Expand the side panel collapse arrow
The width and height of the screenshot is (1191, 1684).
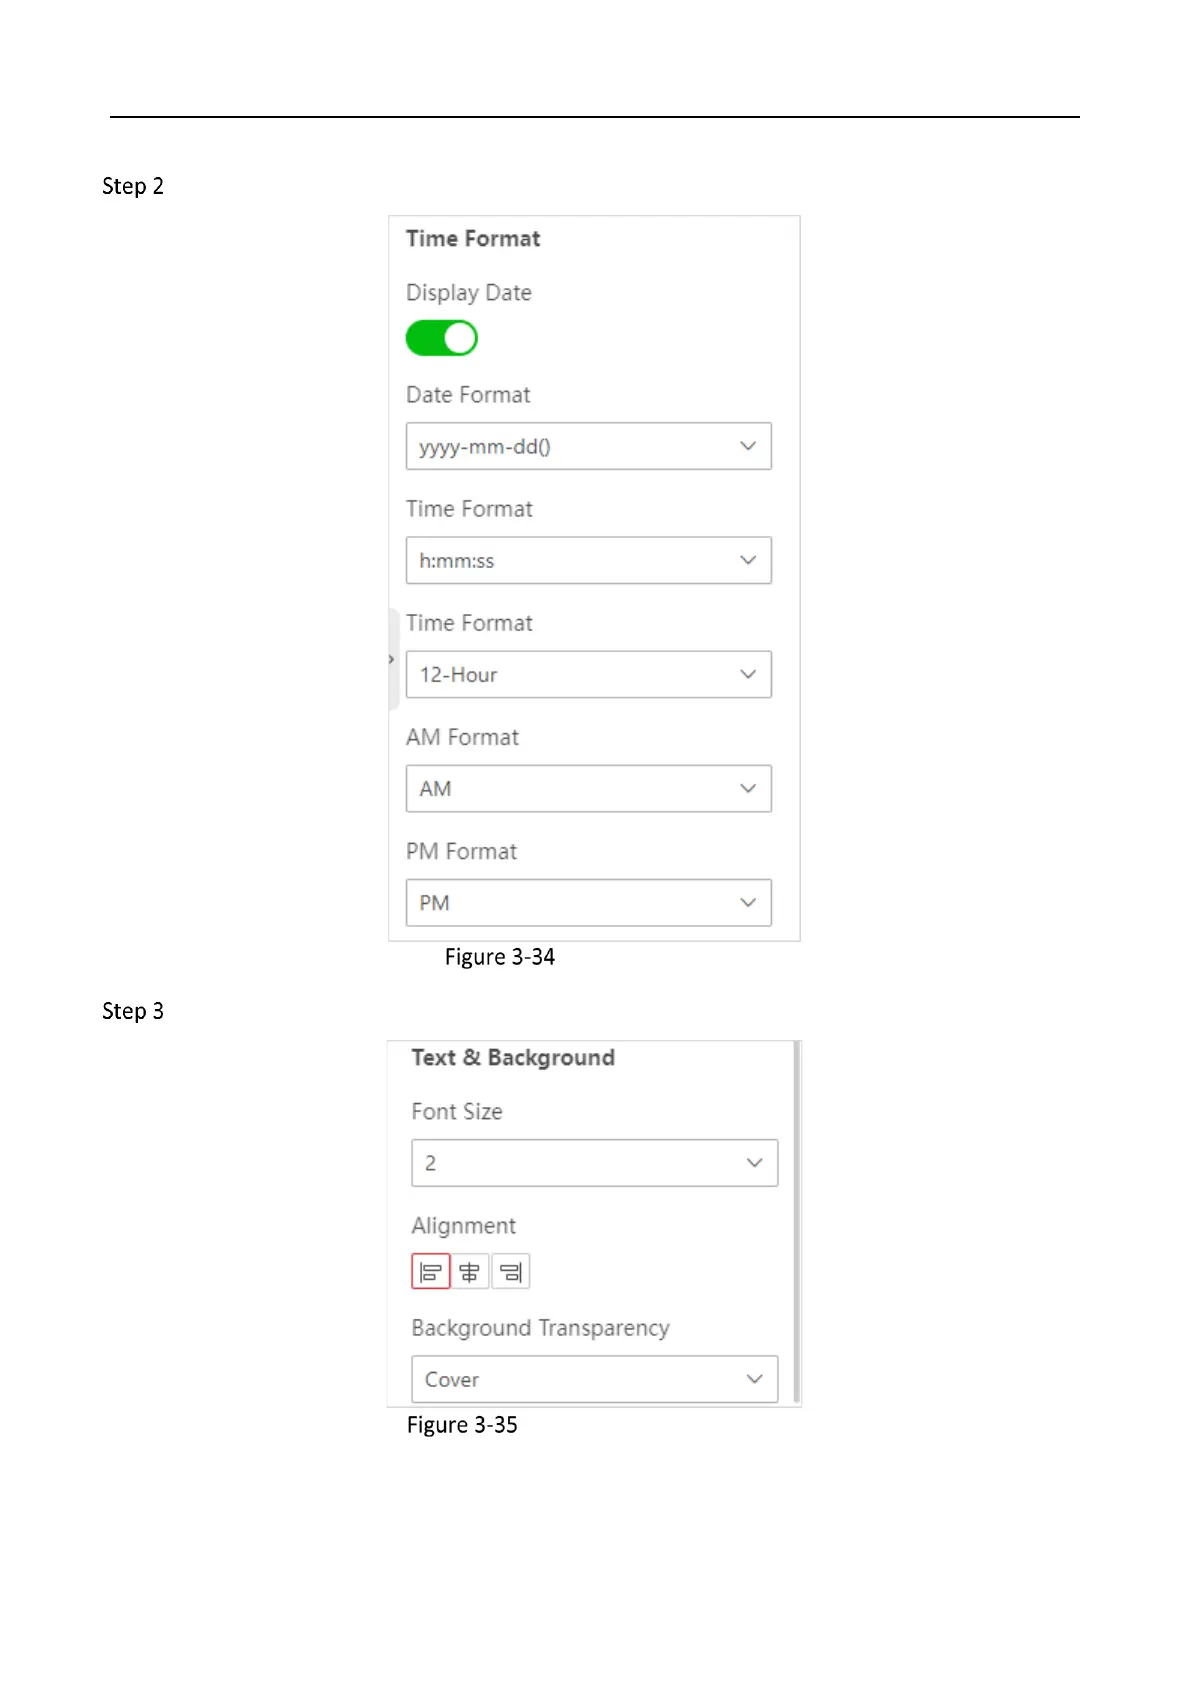click(392, 659)
